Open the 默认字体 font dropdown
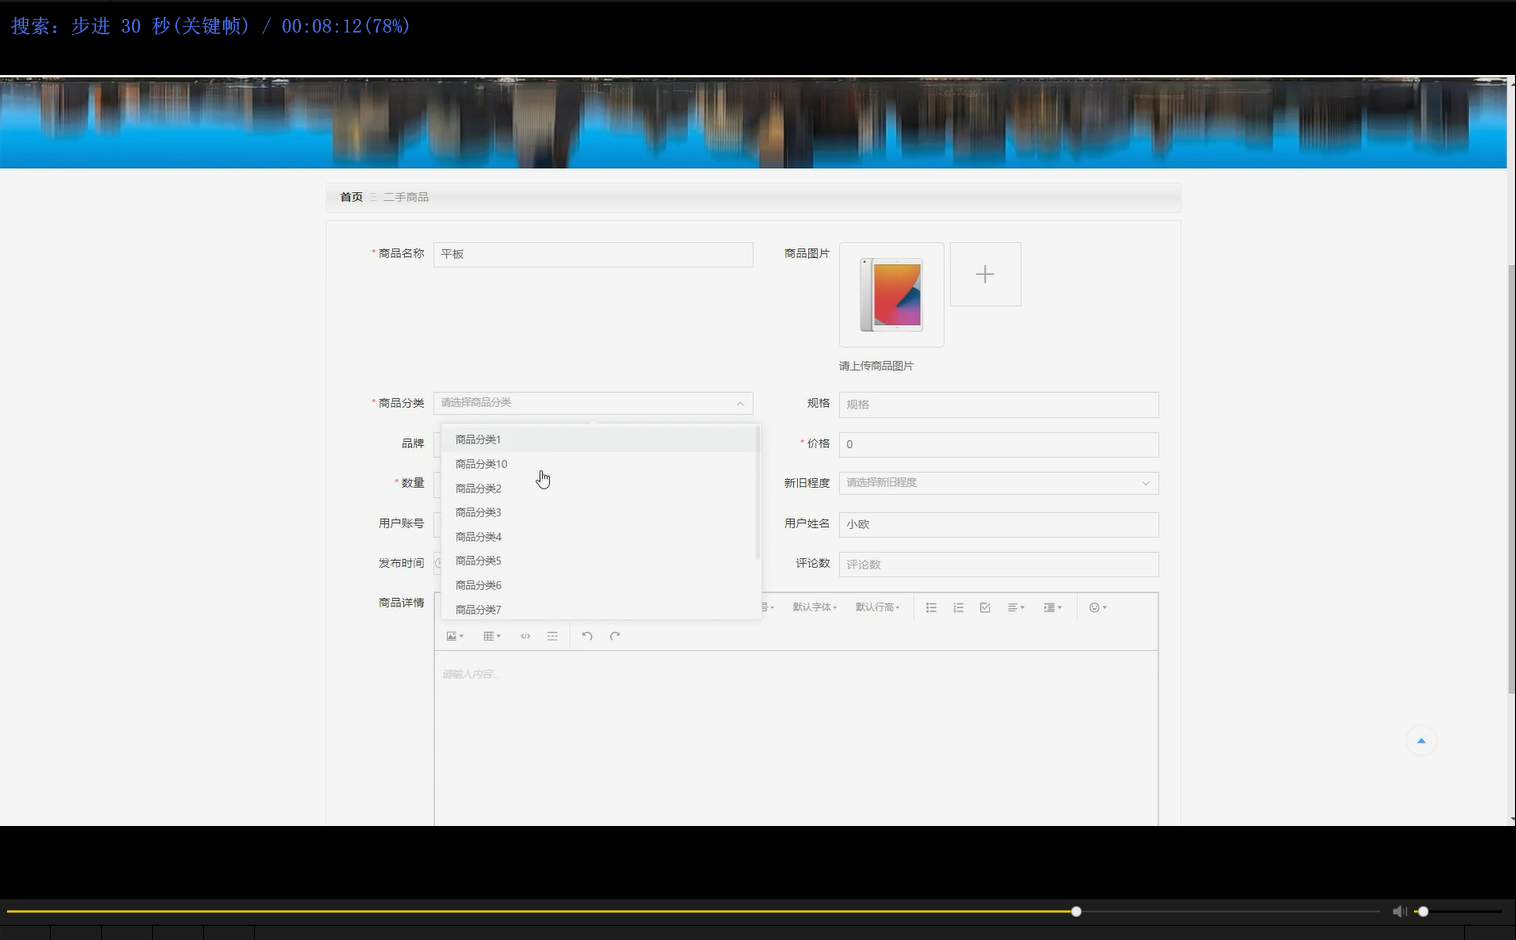 coord(814,607)
